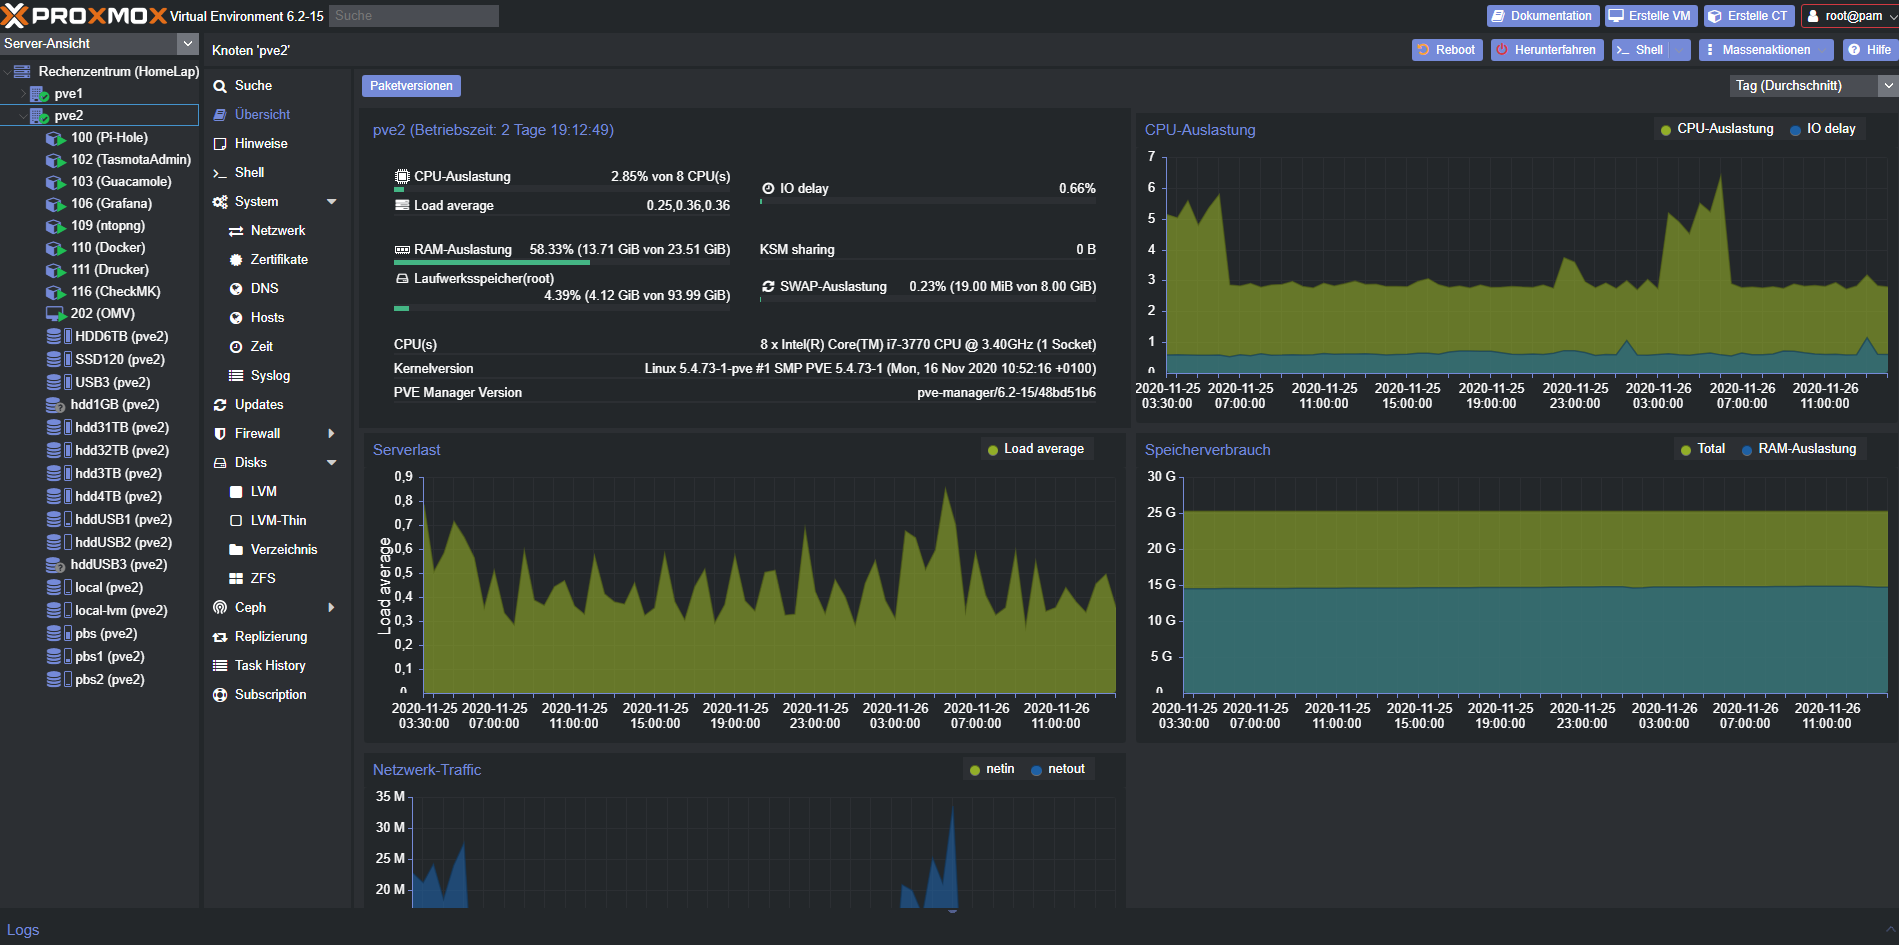The width and height of the screenshot is (1899, 945).
Task: Toggle Load average series in Serverlast legend
Action: [x=1035, y=449]
